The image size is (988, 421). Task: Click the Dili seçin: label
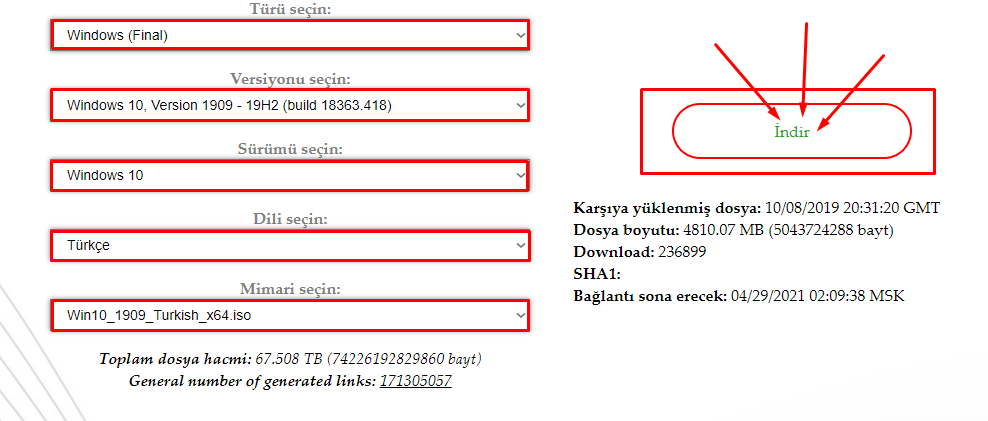[290, 219]
